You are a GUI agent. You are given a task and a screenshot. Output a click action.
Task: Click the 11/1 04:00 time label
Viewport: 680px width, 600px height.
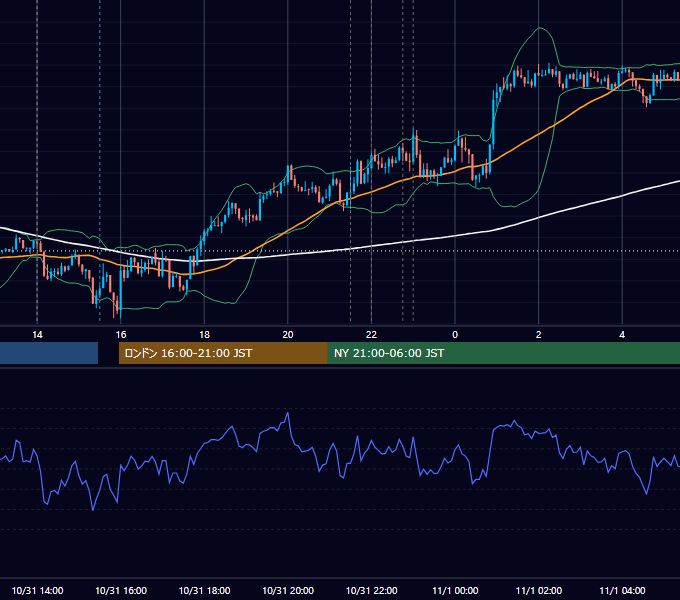622,590
